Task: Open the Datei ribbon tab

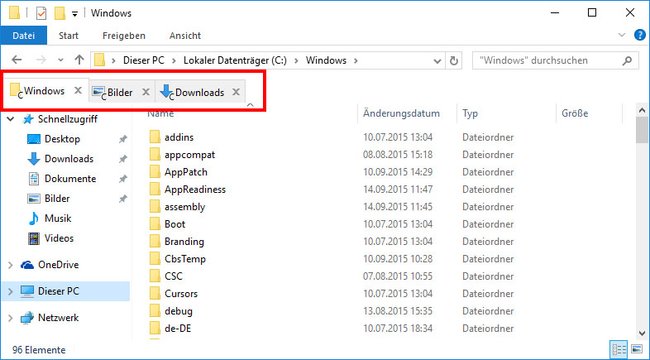Action: coord(24,36)
